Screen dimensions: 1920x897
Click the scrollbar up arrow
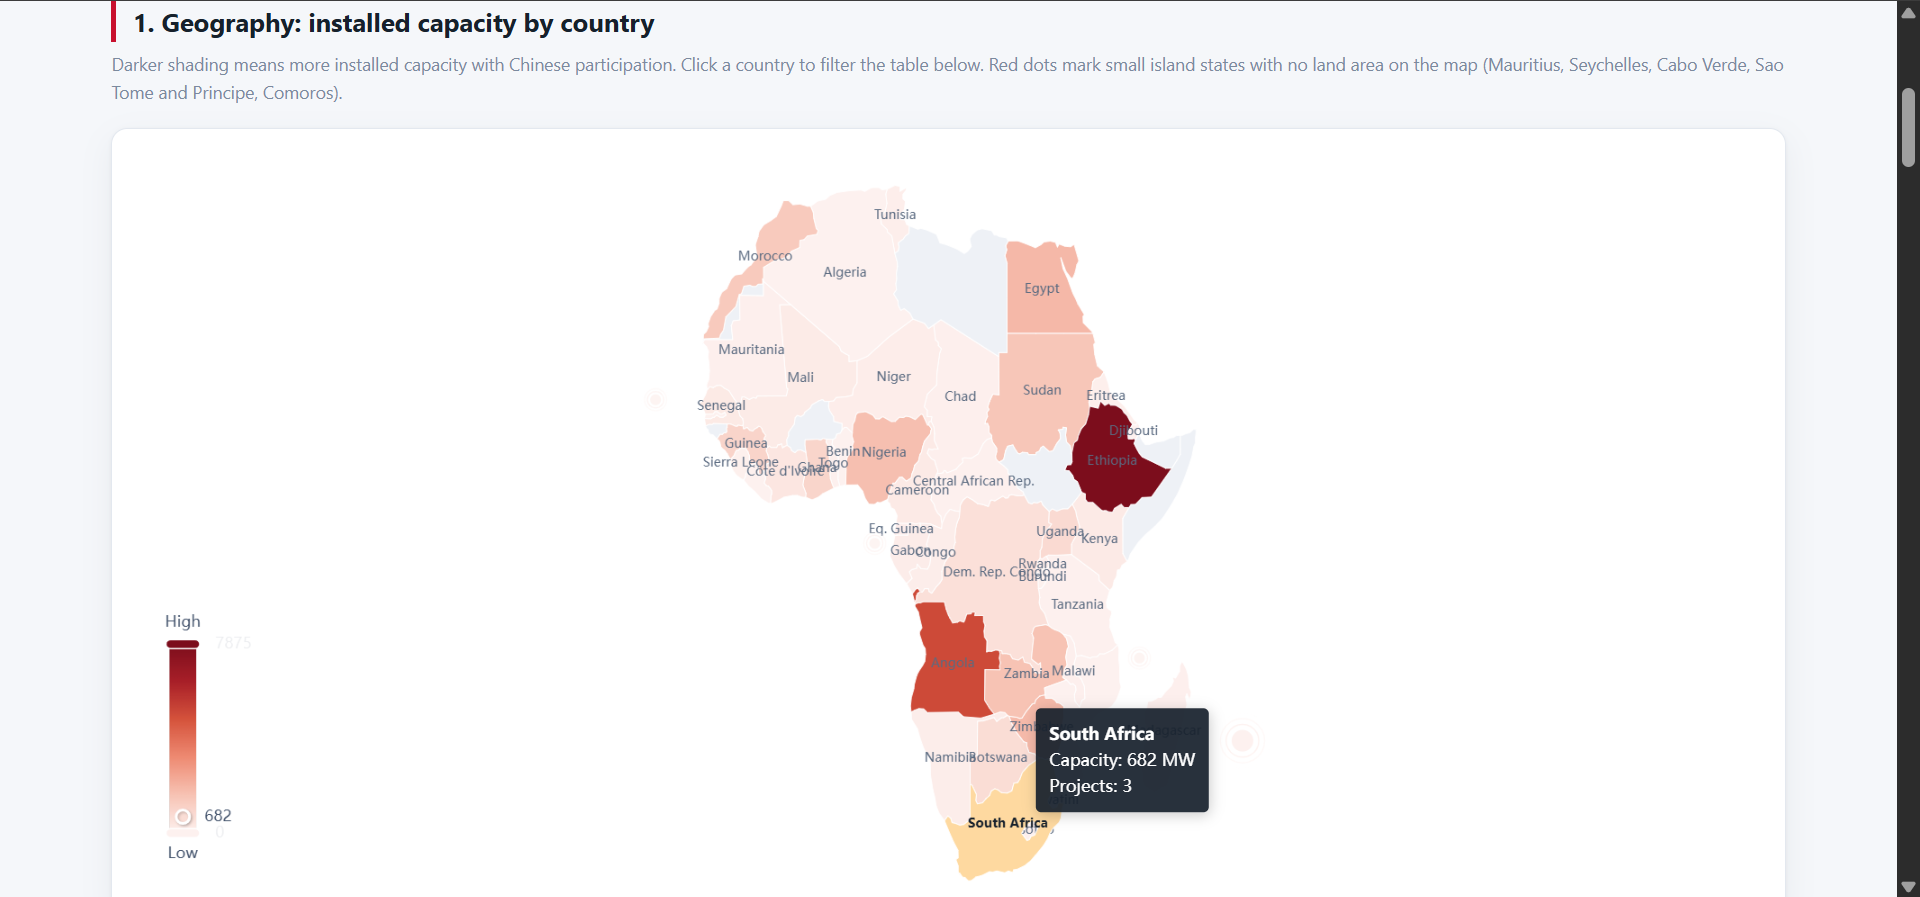point(1909,12)
